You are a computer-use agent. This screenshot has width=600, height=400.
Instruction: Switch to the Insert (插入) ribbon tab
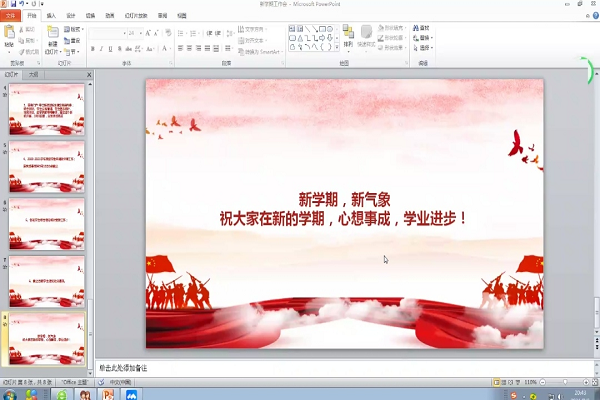pos(51,16)
